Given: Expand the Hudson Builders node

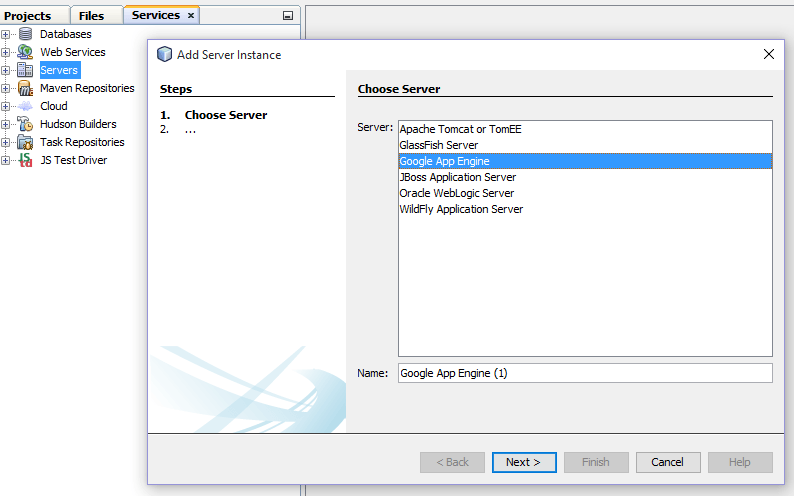Looking at the screenshot, I should tap(6, 124).
